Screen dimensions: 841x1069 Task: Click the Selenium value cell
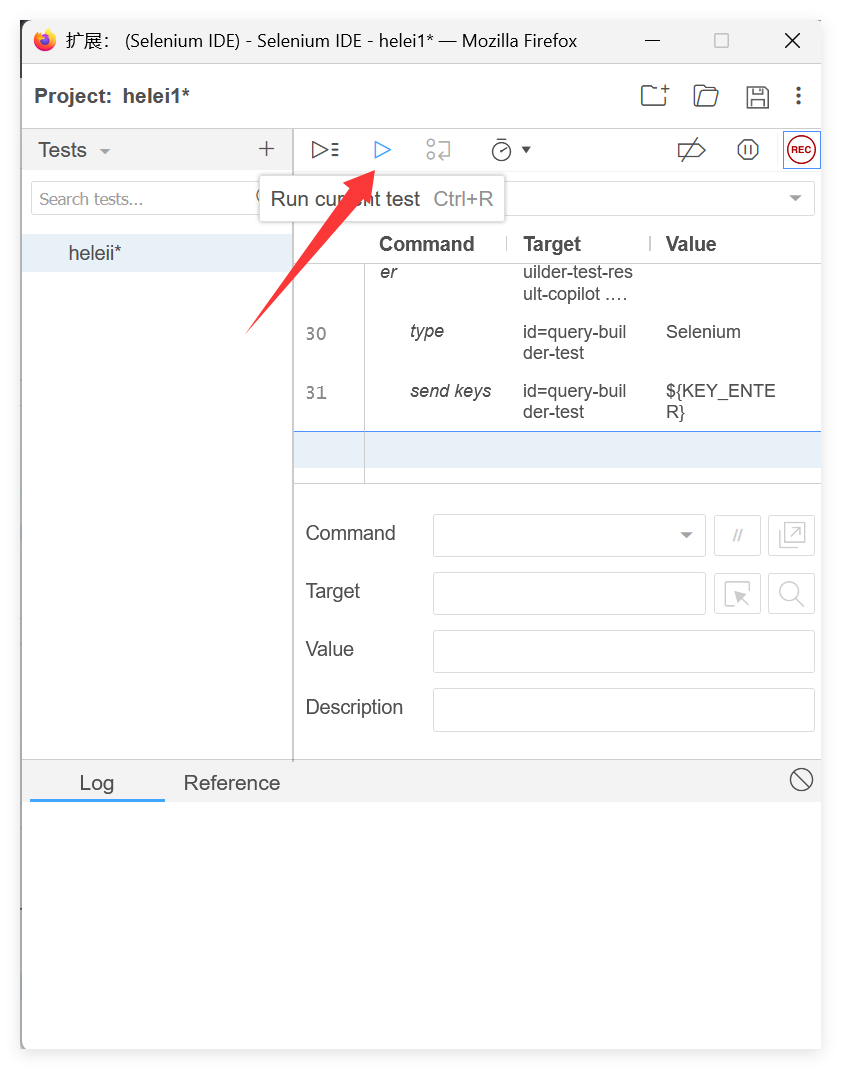pyautogui.click(x=703, y=332)
